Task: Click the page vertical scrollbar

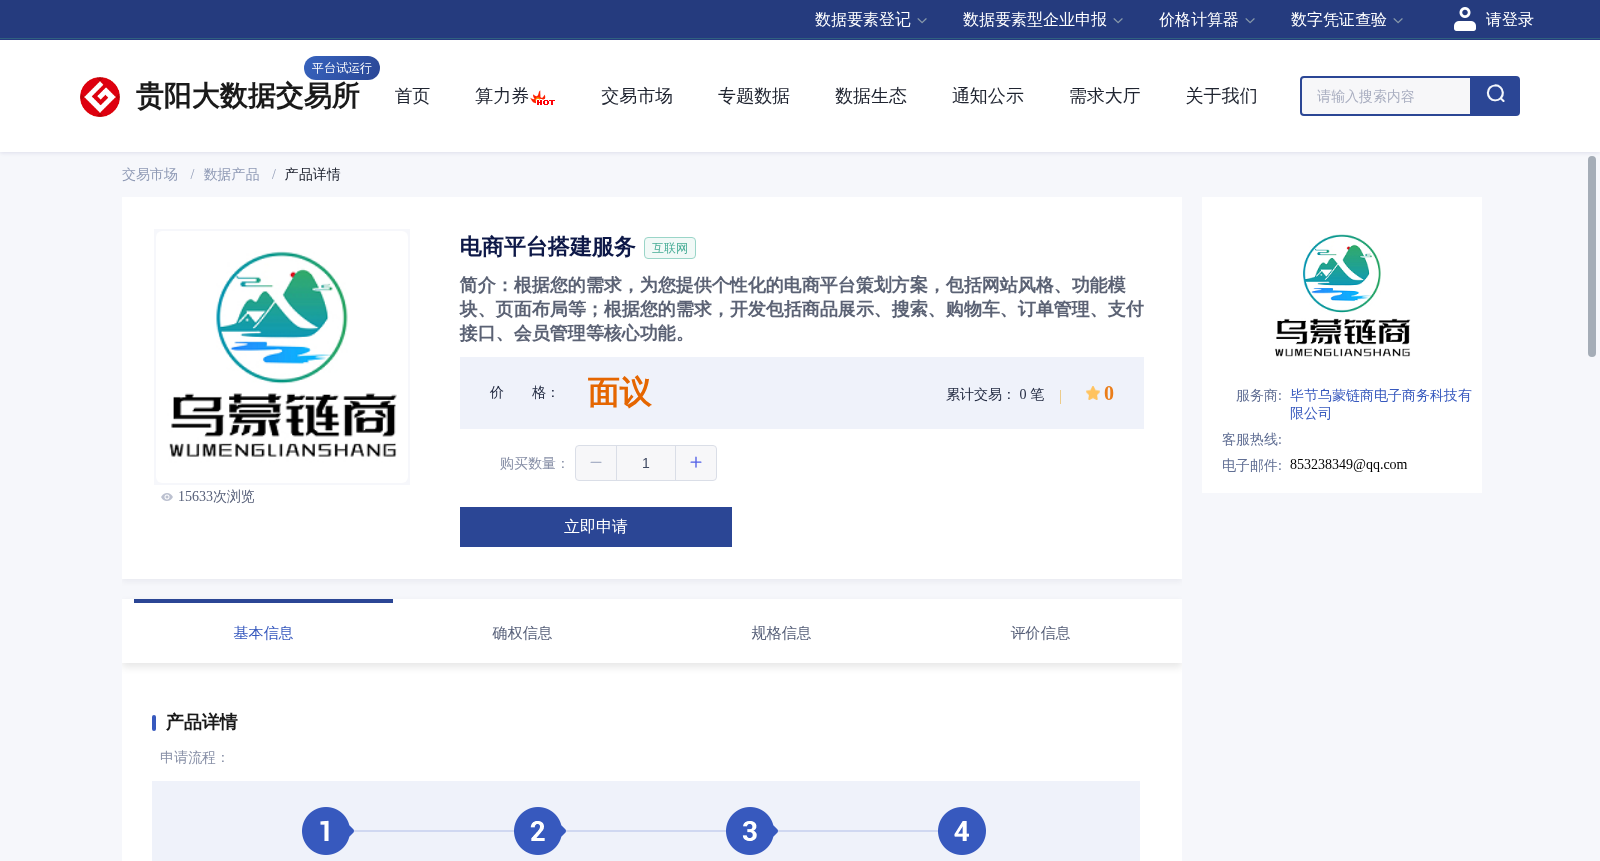Action: 1592,256
